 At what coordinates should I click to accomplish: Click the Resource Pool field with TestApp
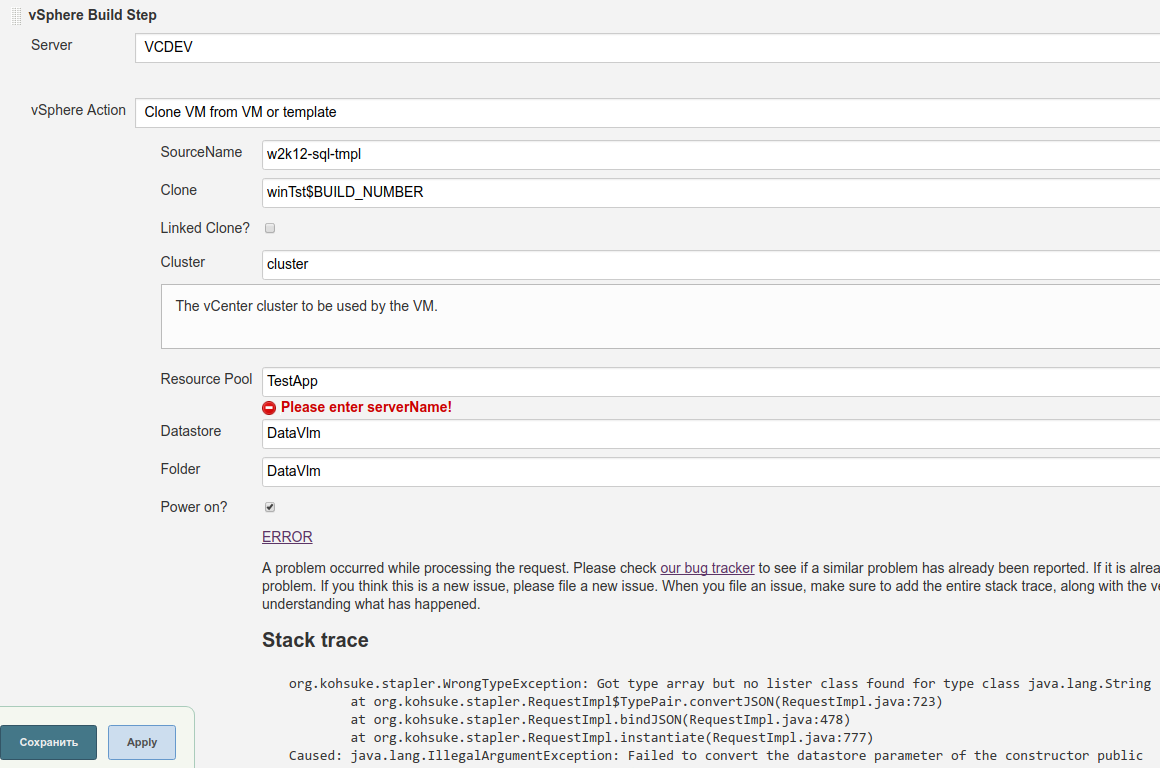pyautogui.click(x=710, y=382)
